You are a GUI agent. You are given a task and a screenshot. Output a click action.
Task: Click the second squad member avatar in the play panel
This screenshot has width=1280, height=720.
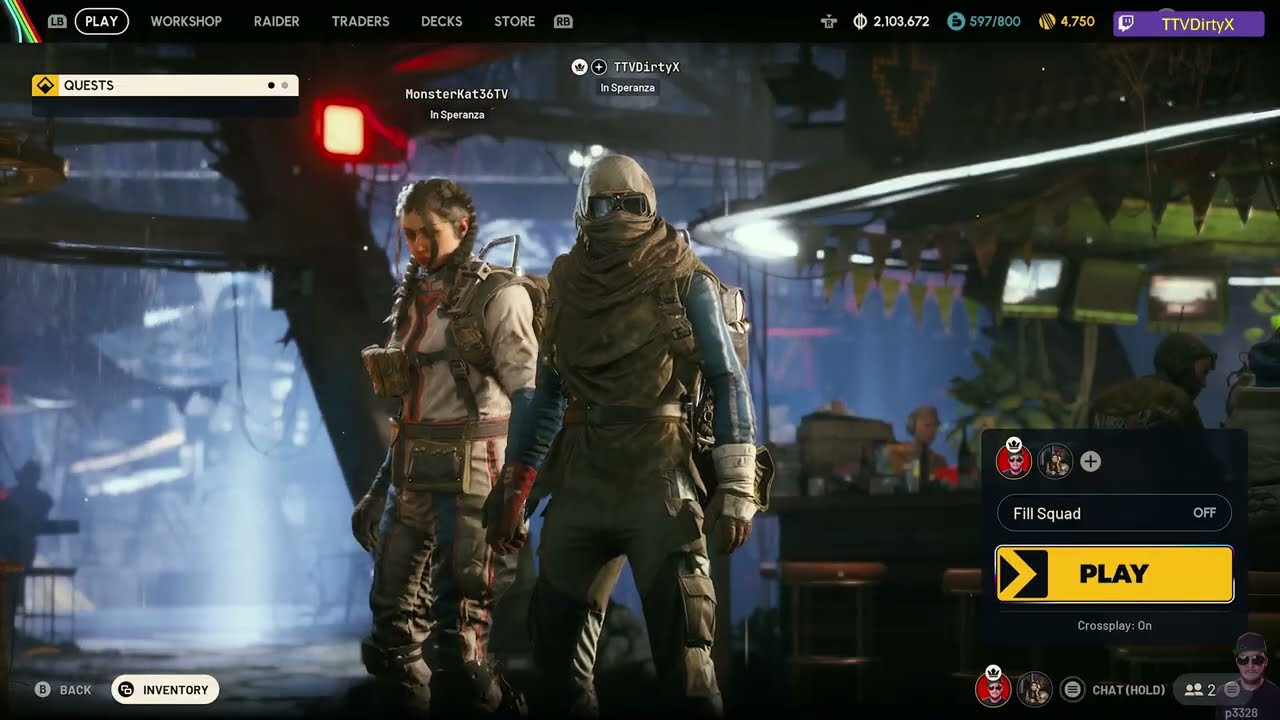1055,461
